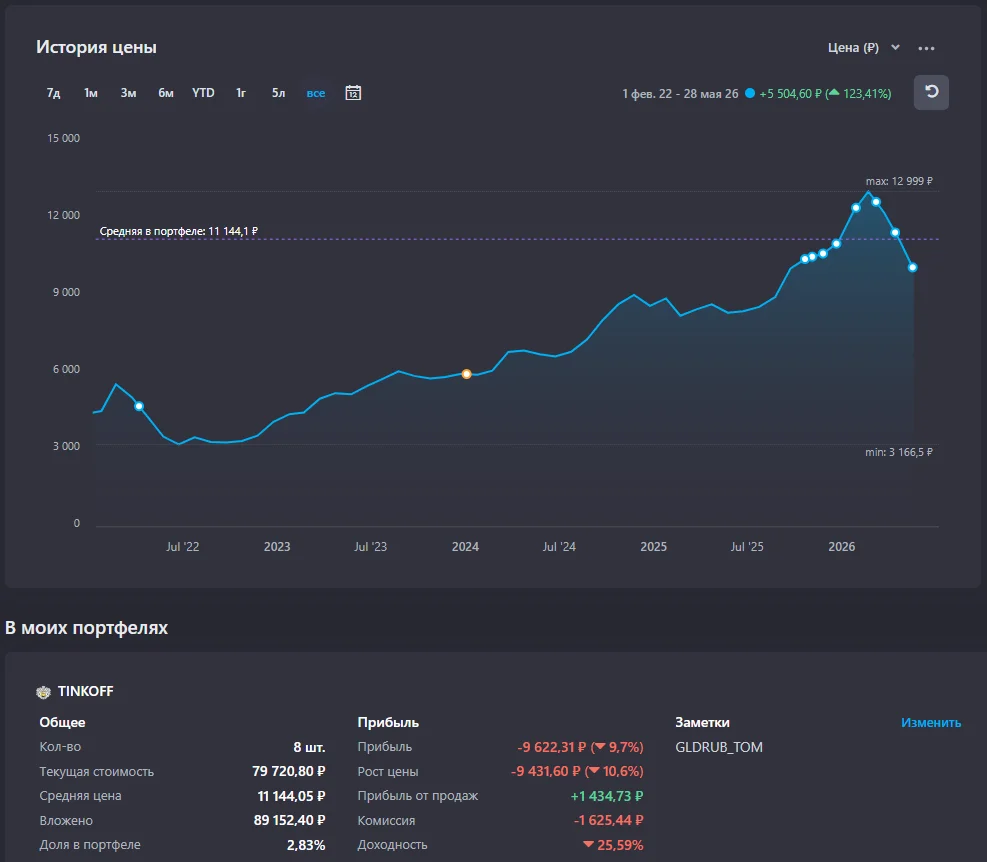Select the 7д time range

[x=54, y=93]
